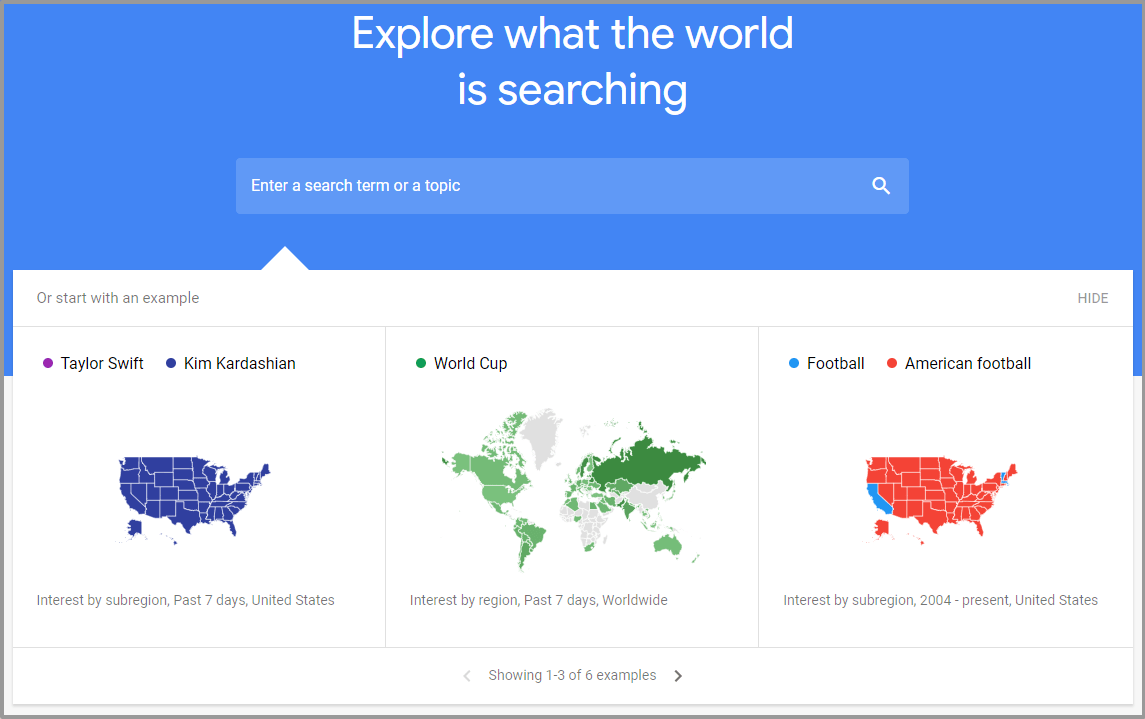Select the American football label
1145x719 pixels.
tap(968, 364)
